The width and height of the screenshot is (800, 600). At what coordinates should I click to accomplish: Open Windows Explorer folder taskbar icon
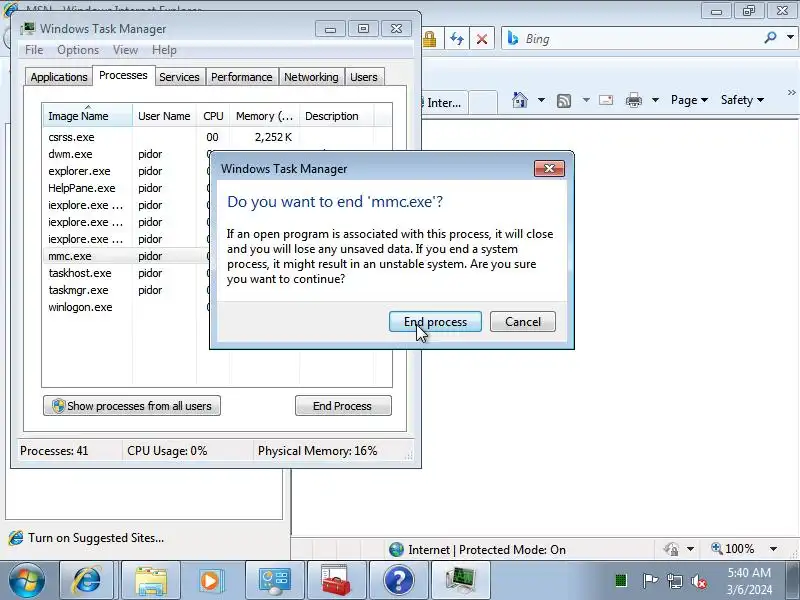[x=151, y=580]
